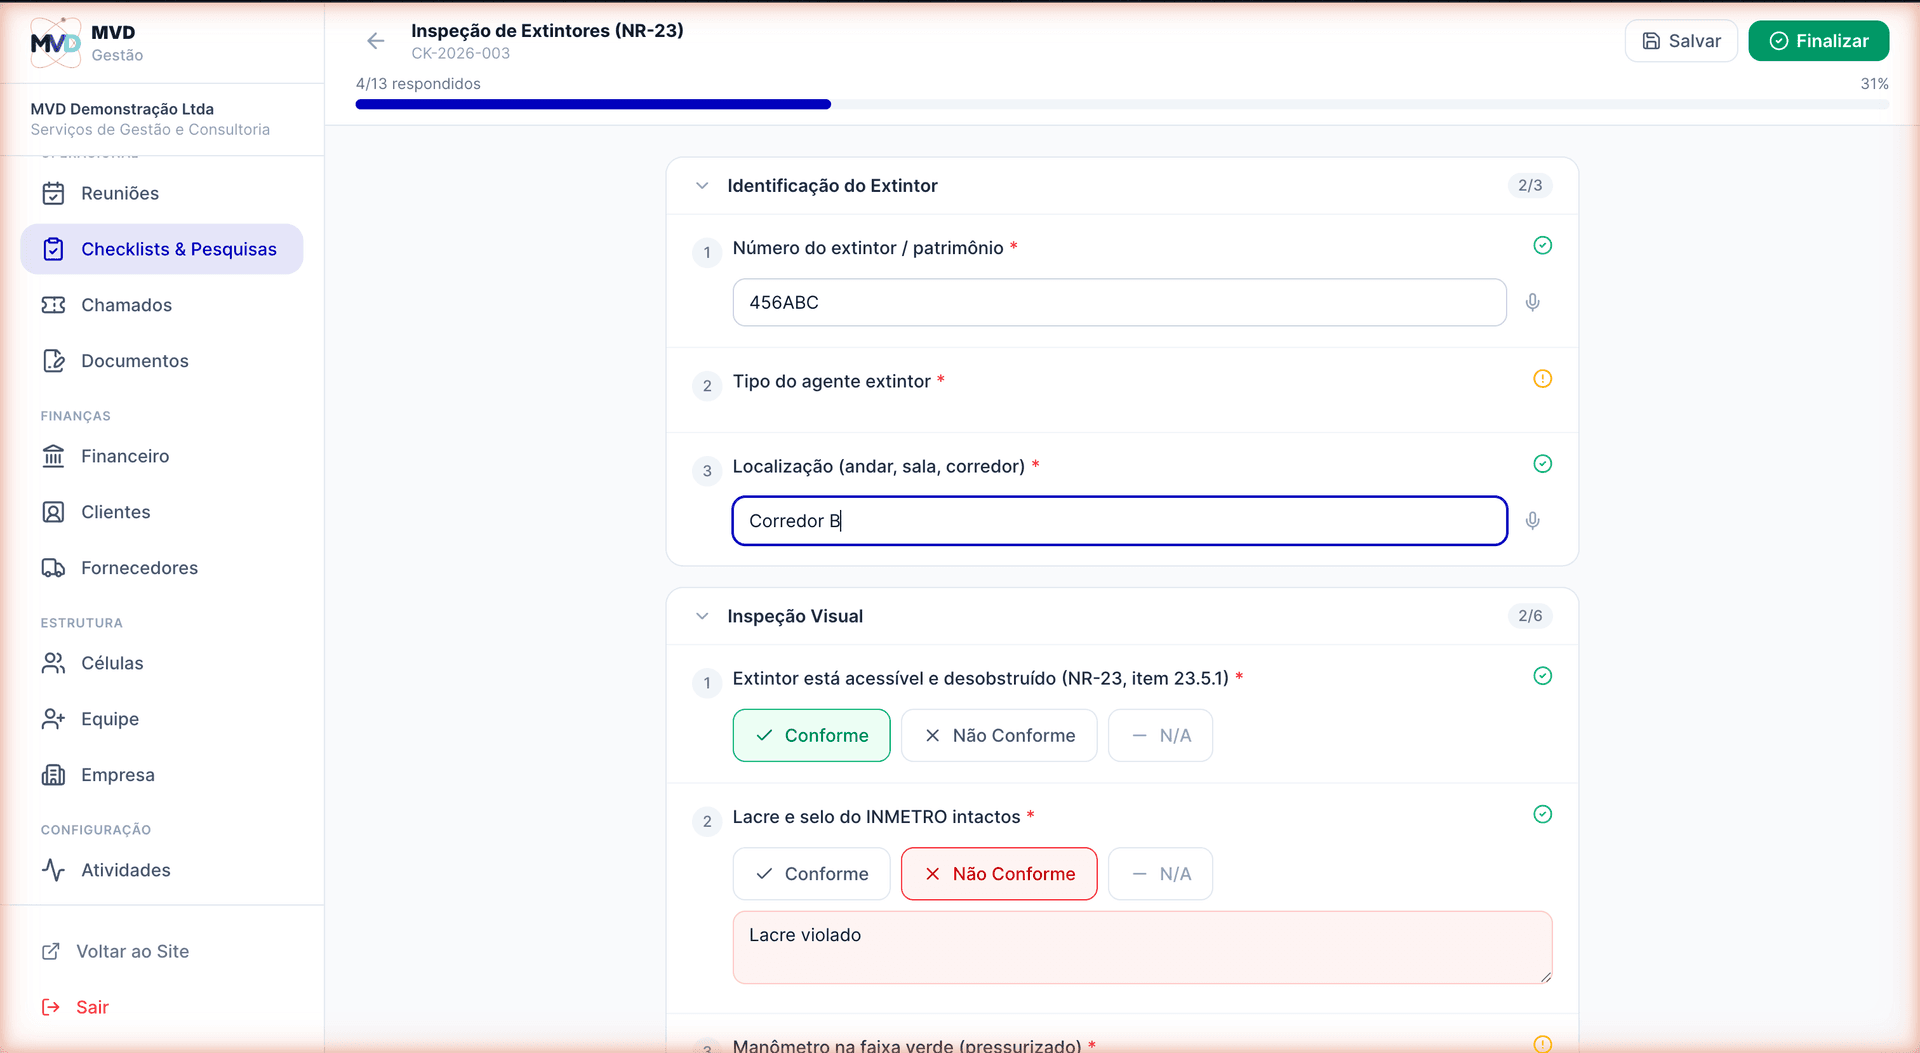Click into the Número do extintor field with 456ABC
This screenshot has width=1920, height=1053.
click(1119, 302)
